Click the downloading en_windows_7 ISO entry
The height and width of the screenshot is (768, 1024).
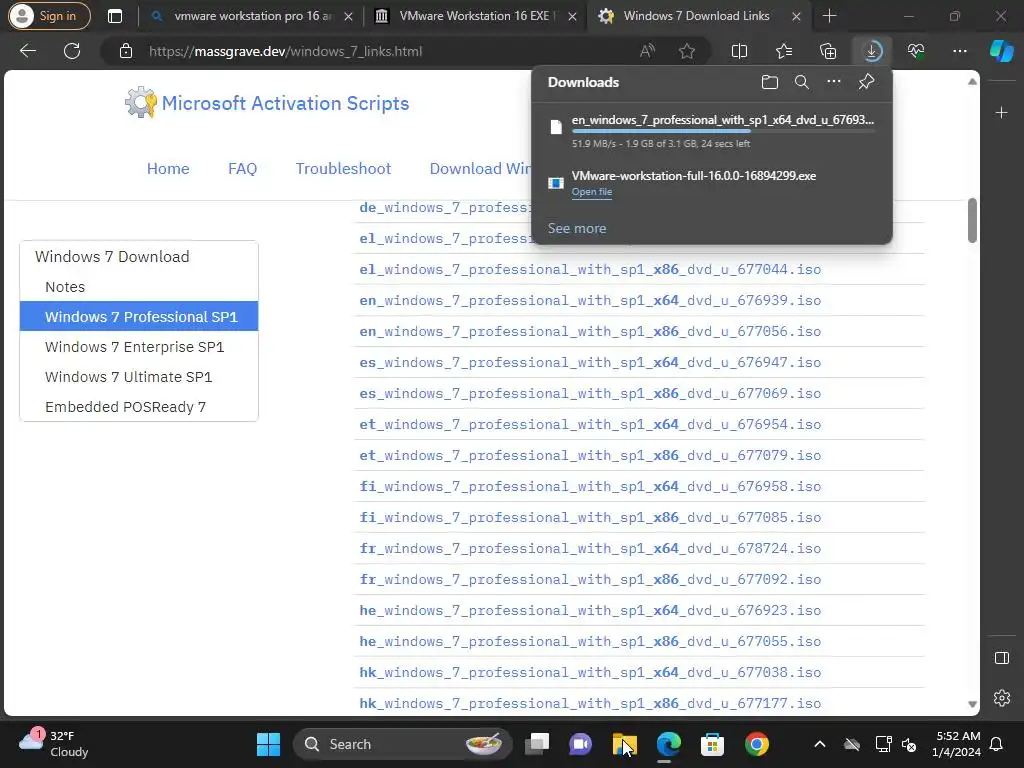712,131
